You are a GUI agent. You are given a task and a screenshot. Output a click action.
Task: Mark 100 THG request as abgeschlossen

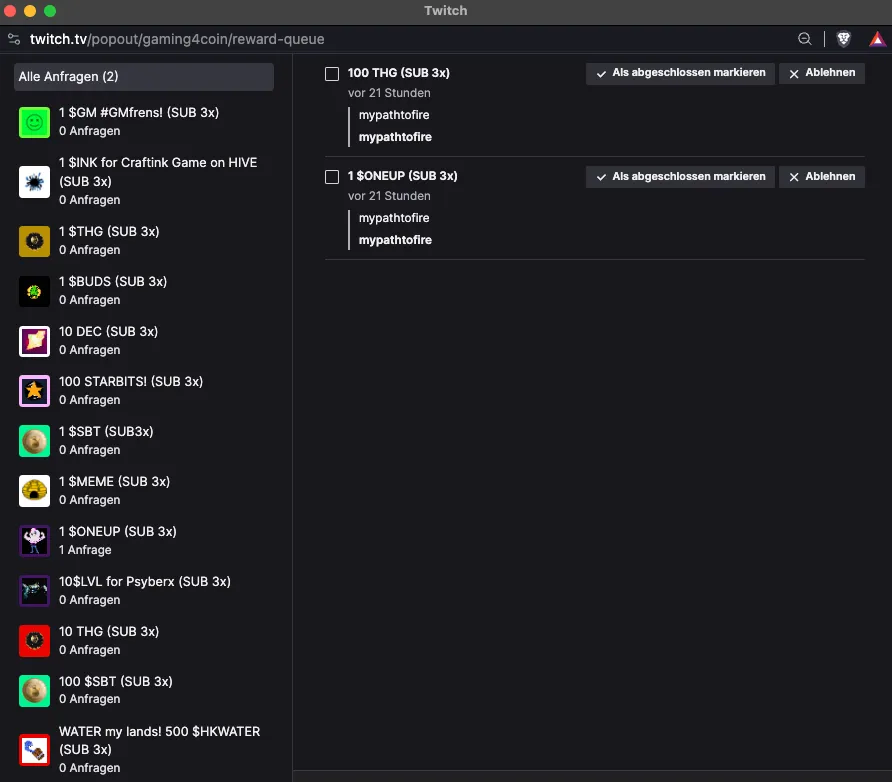click(x=680, y=73)
